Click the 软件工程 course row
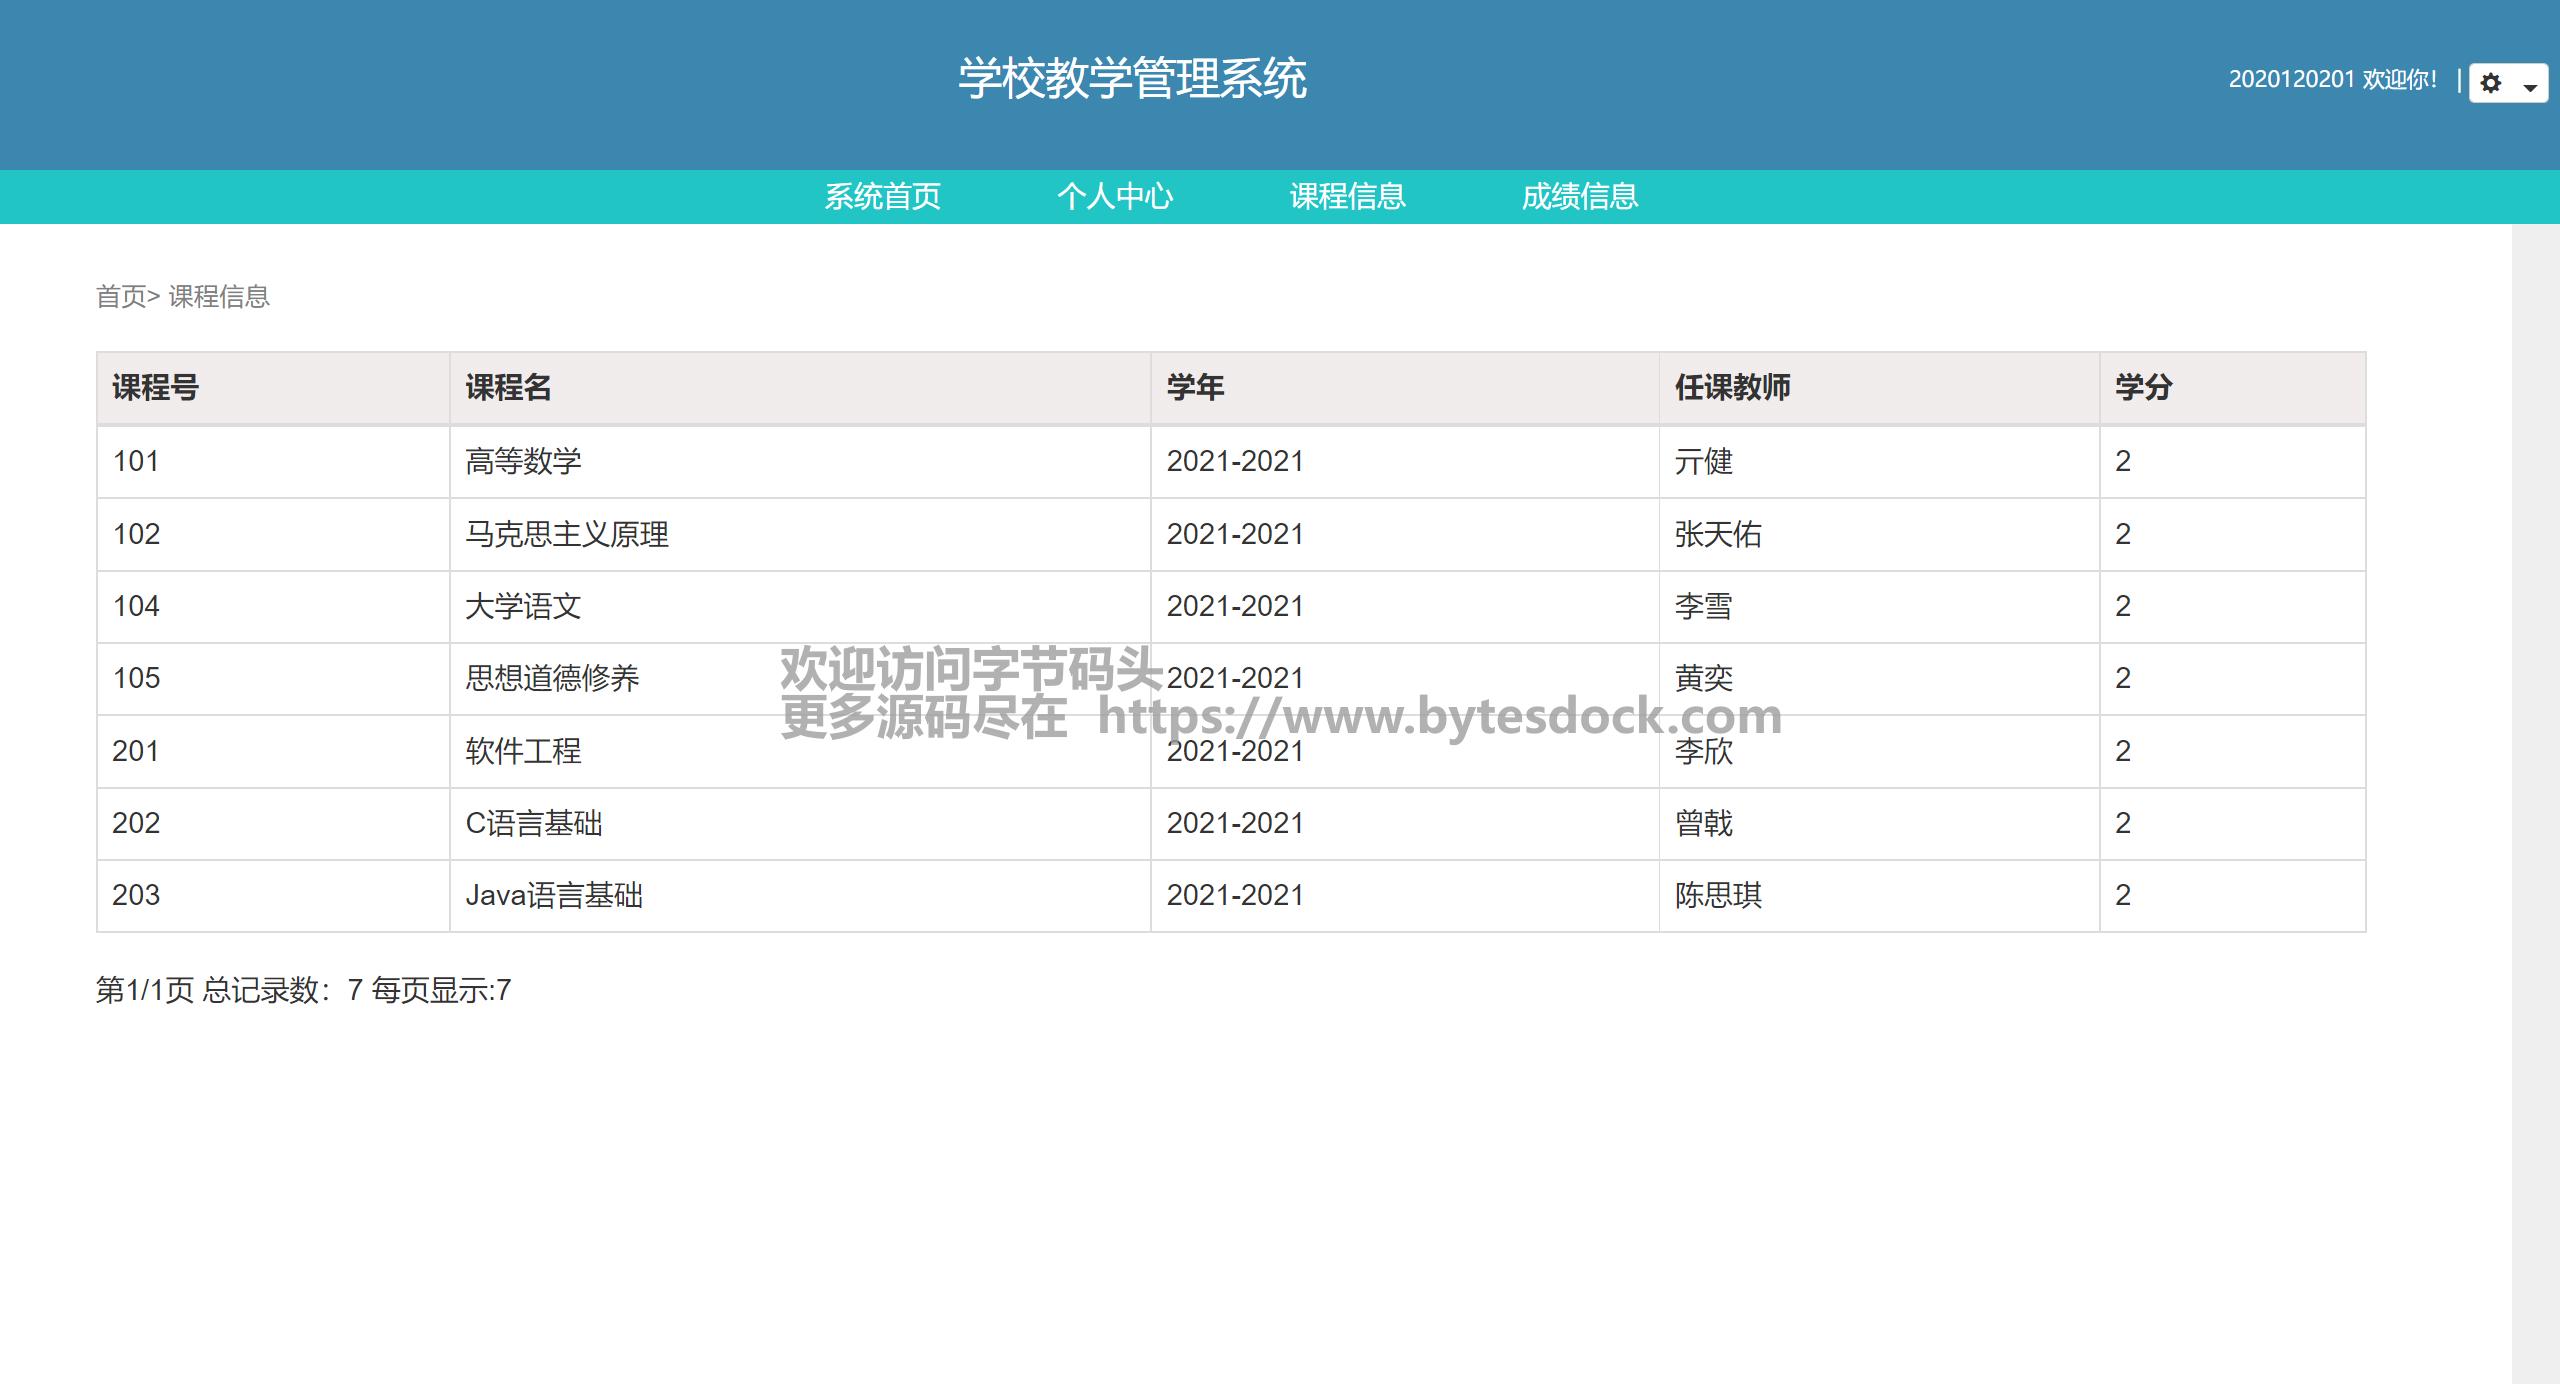2560x1384 pixels. (x=523, y=751)
